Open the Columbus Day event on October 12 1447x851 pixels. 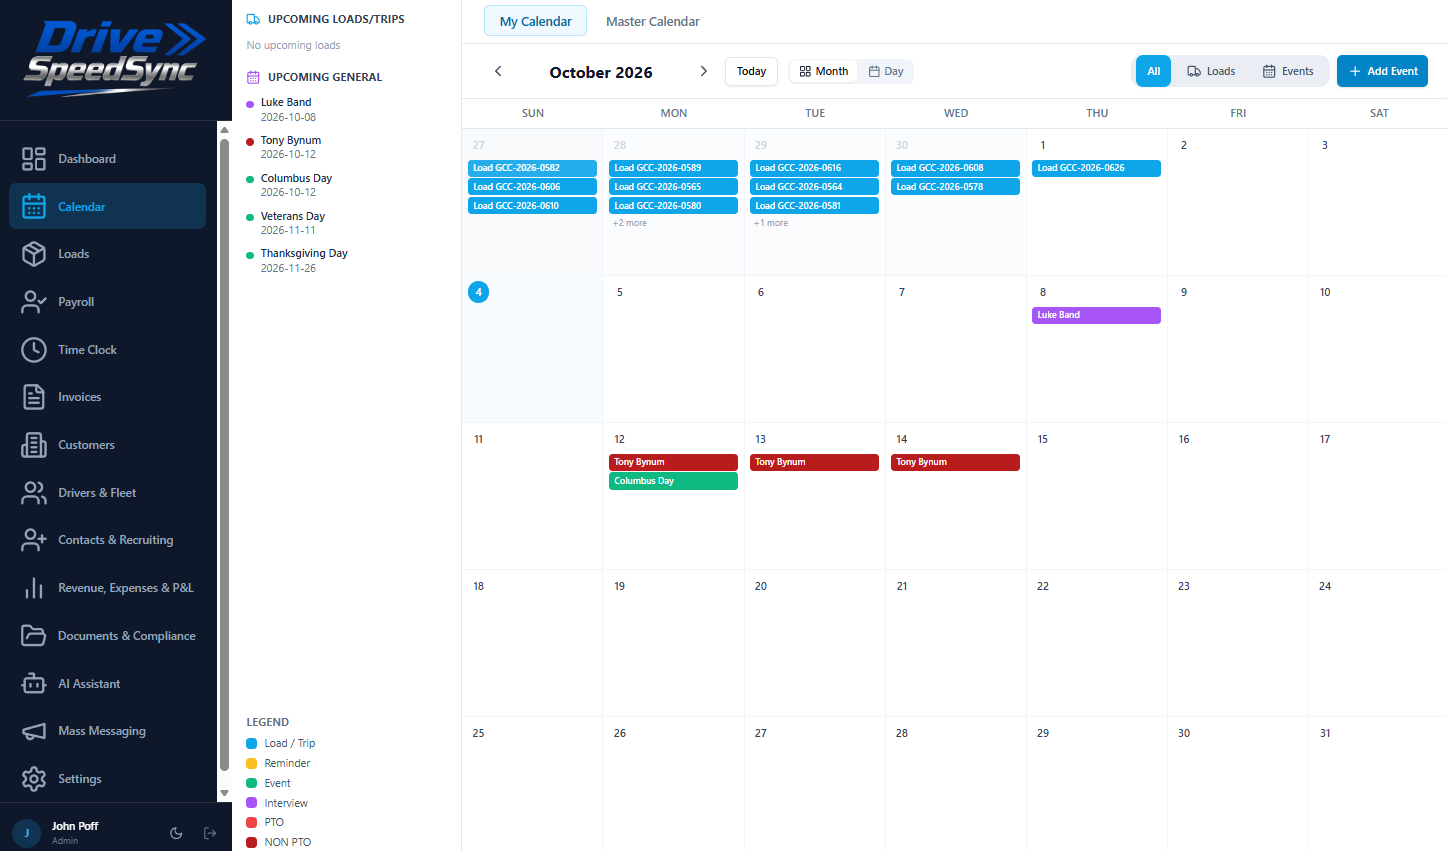pyautogui.click(x=673, y=481)
